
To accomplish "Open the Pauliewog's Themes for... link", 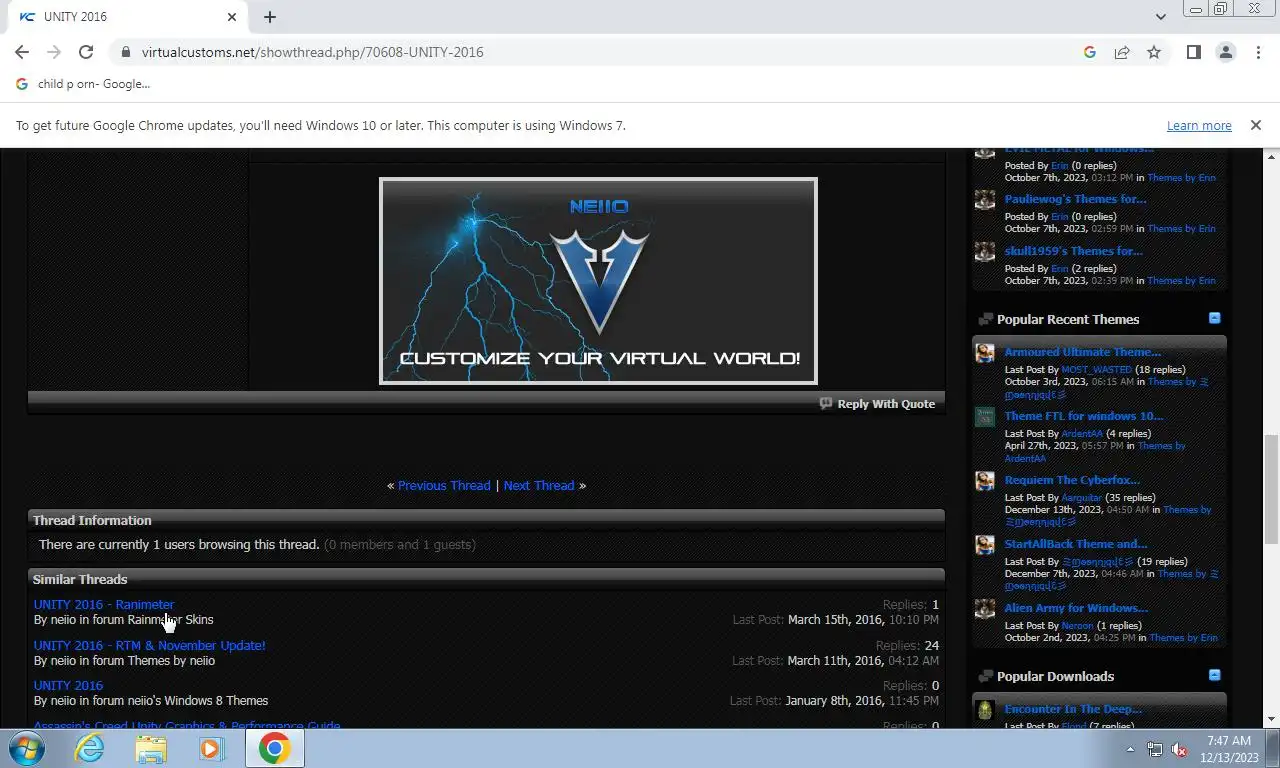I will pos(1075,199).
